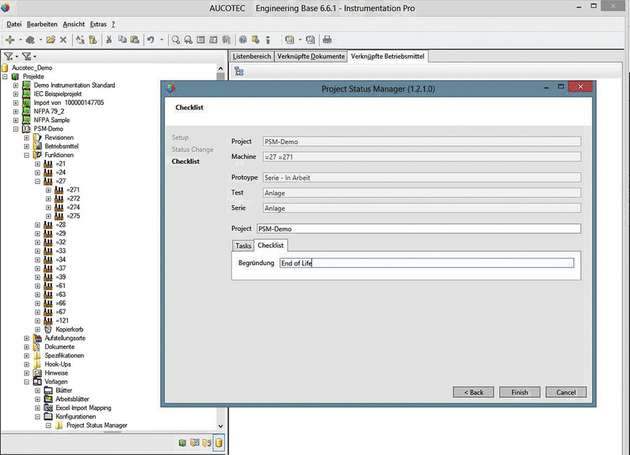Click the Status Change wizard step
The image size is (630, 455).
coord(192,150)
